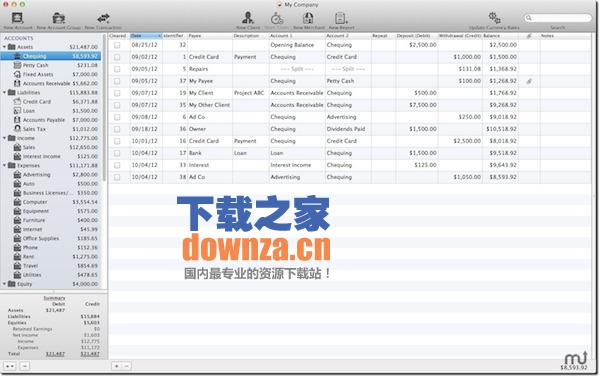The width and height of the screenshot is (600, 377).
Task: Open the add account popup button
Action: 10,366
